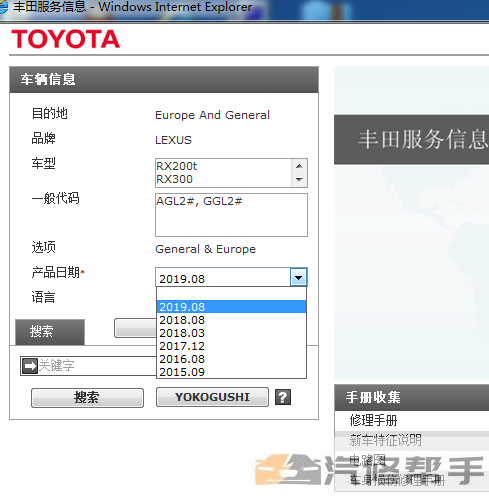Pick 2016.08 from the date list
Viewport: 489px width, 497px height.
click(231, 359)
